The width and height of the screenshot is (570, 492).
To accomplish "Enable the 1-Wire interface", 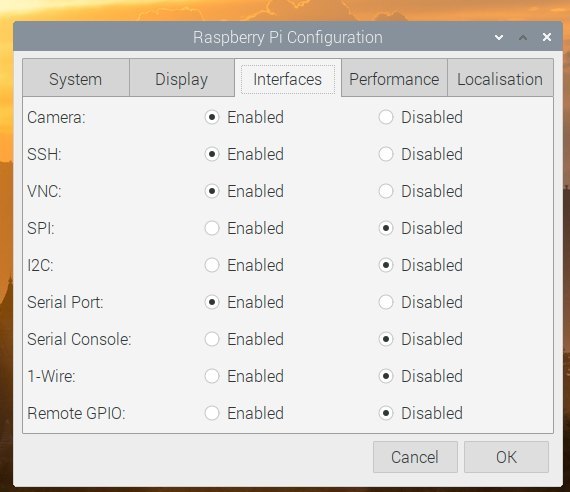I will 244,376.
